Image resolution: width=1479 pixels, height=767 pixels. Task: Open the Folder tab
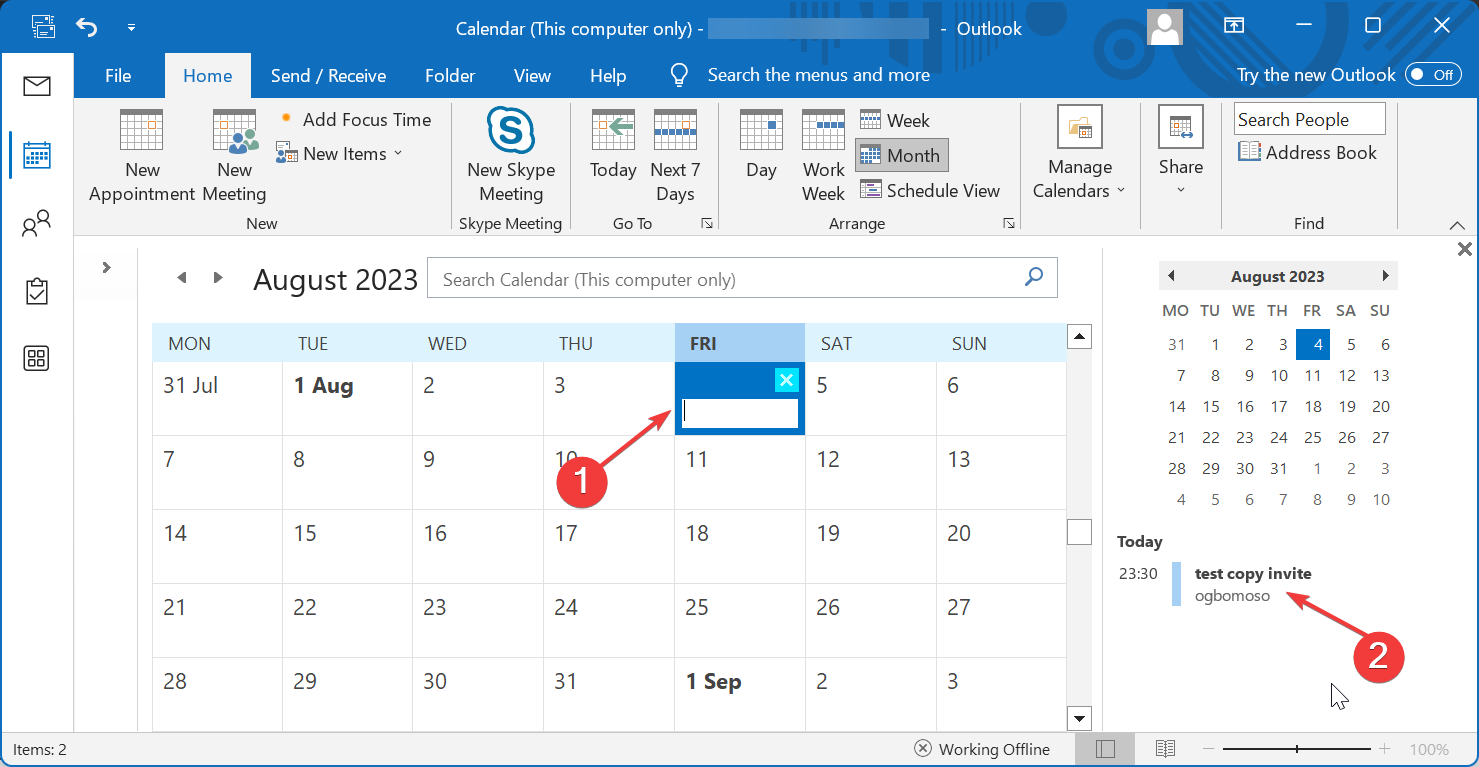tap(450, 75)
